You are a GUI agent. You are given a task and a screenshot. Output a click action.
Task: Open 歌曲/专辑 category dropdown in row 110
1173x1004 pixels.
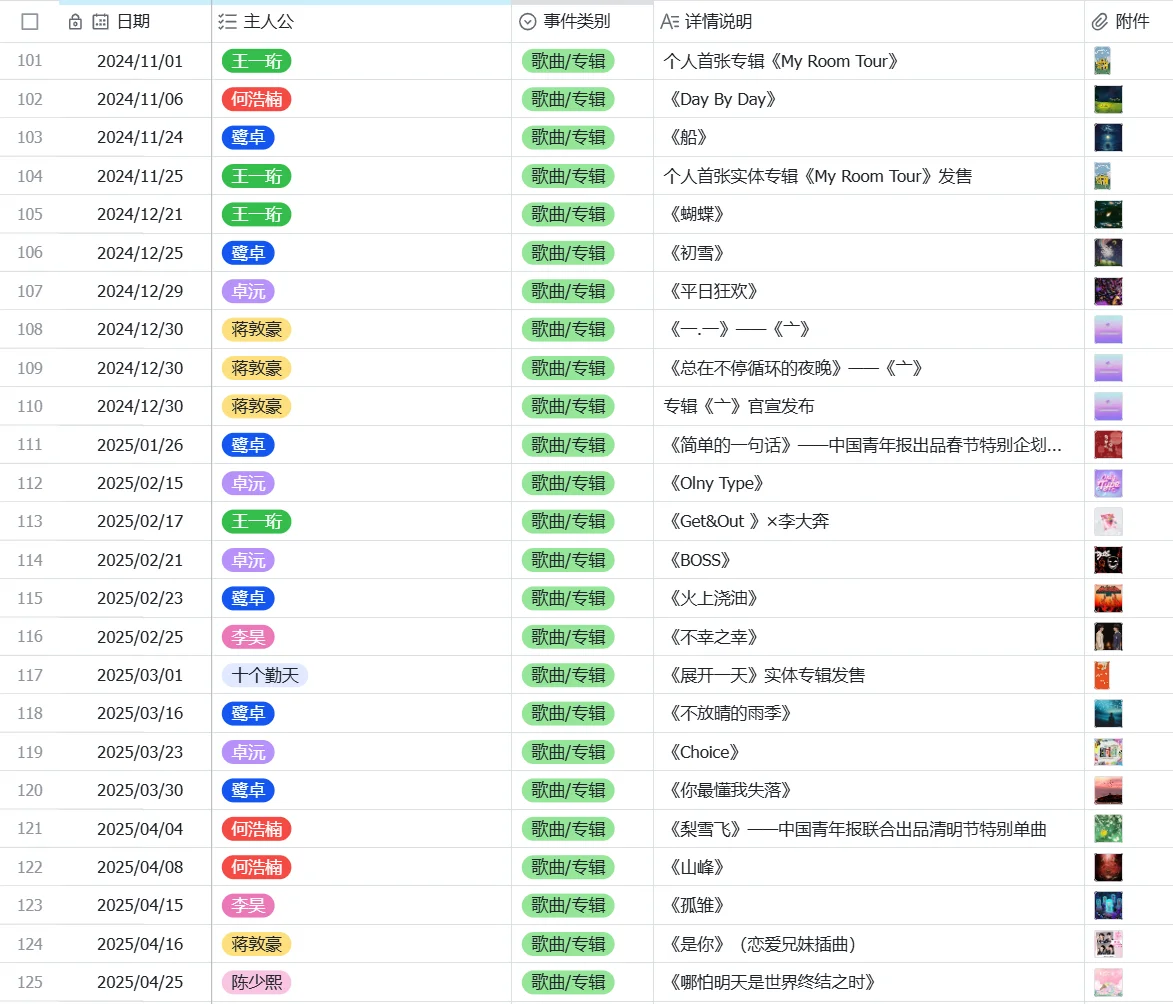pos(569,406)
